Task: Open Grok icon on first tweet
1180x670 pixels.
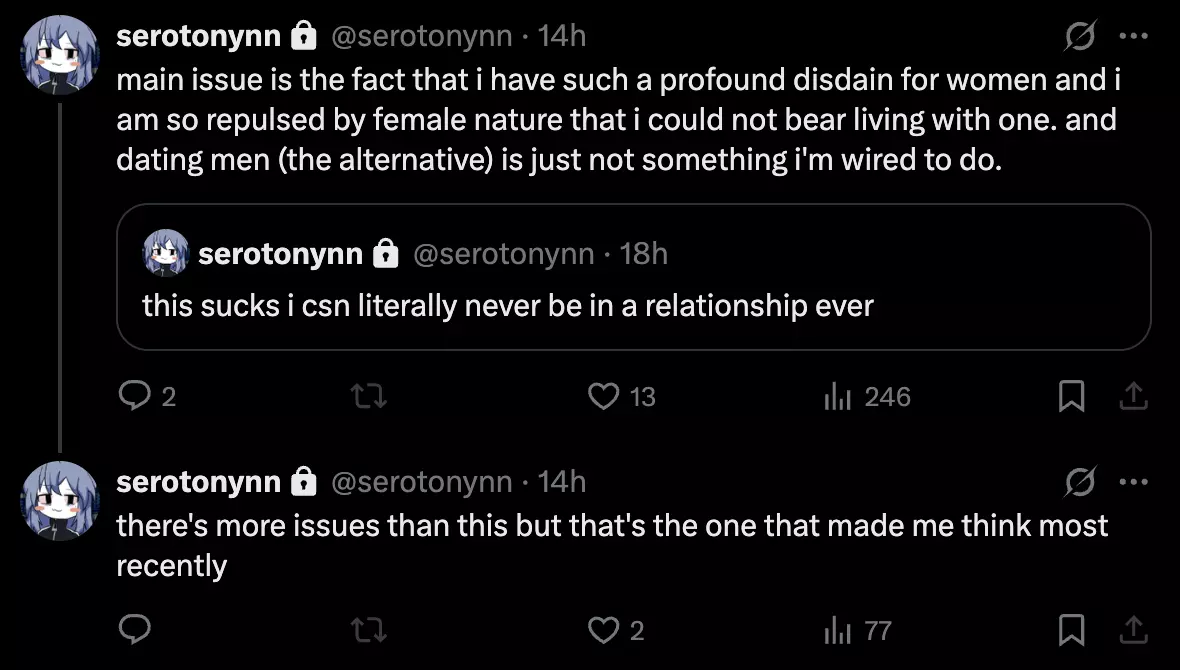Action: pos(1080,36)
